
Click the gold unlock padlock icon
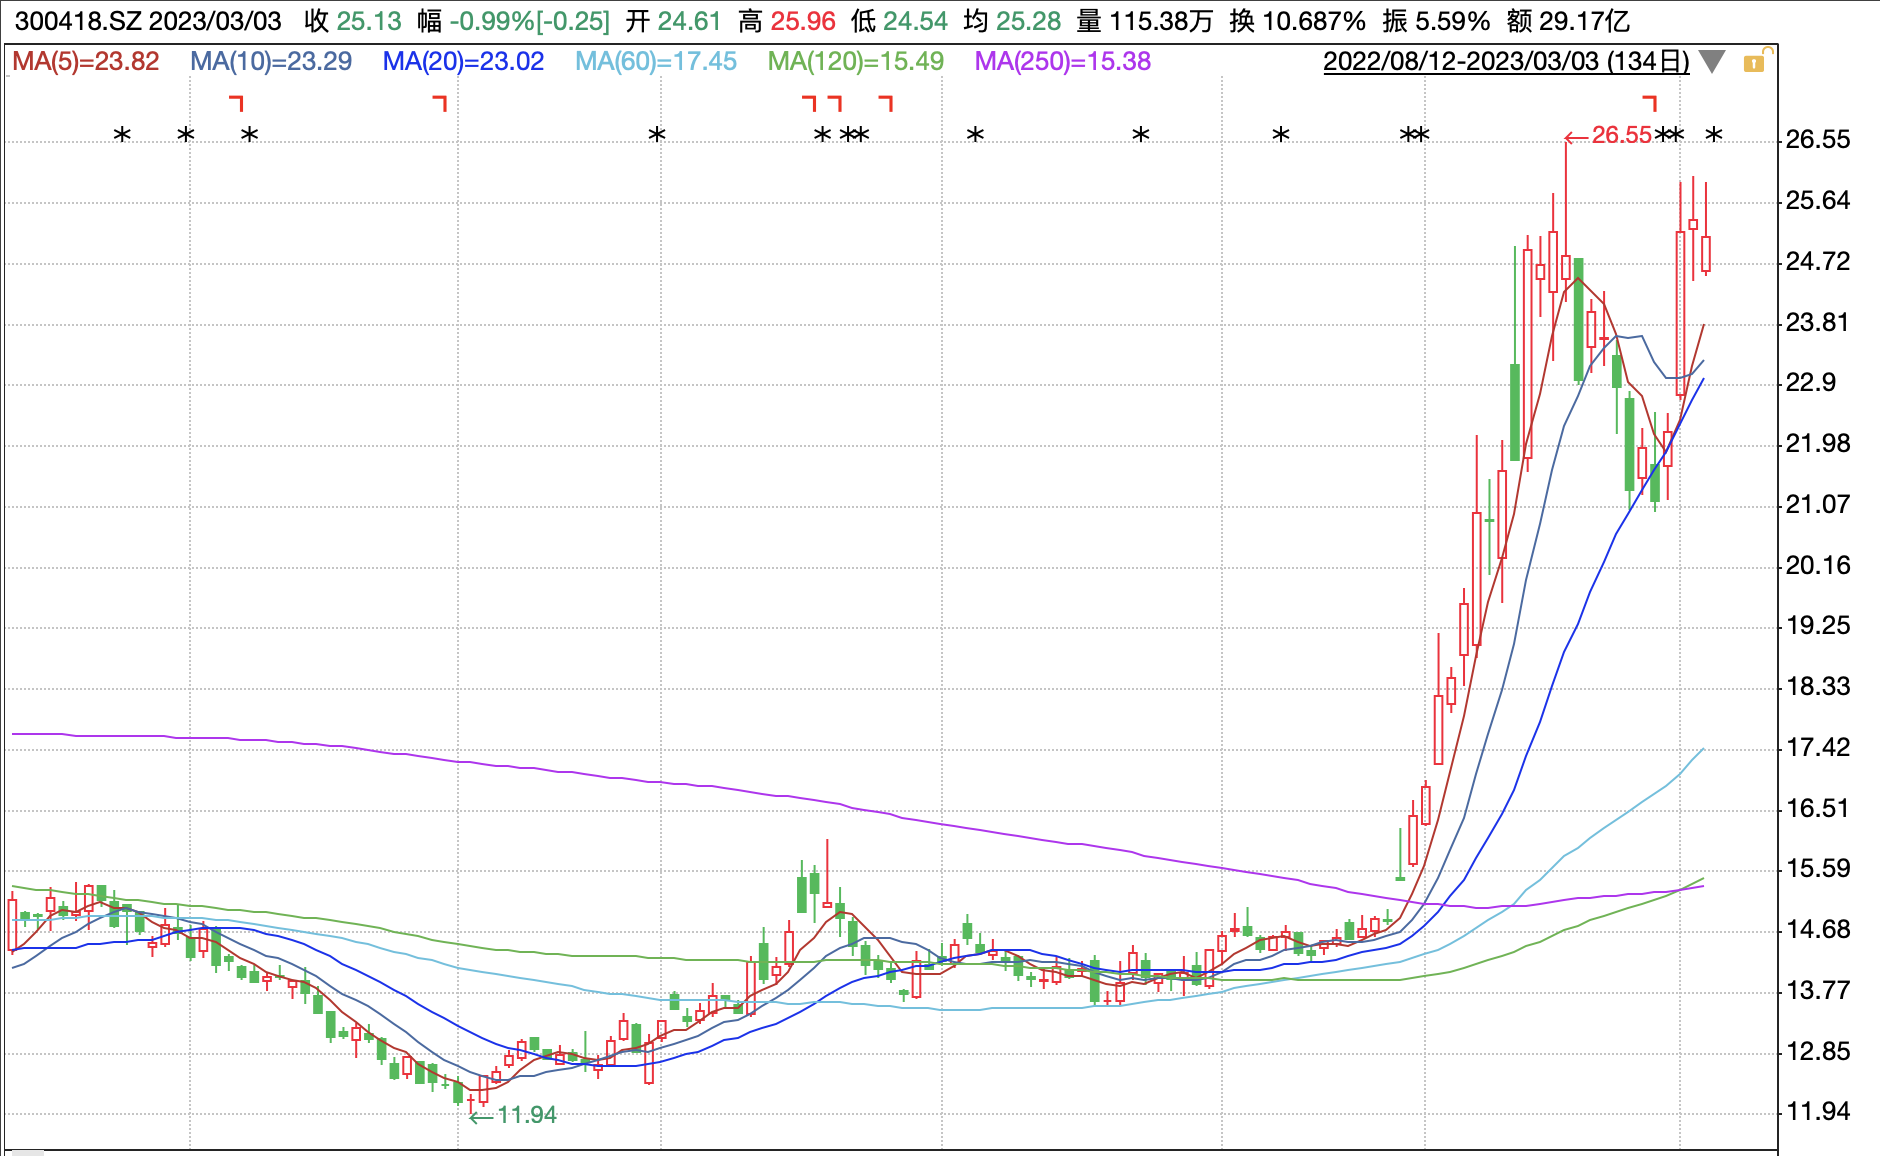tap(1755, 63)
